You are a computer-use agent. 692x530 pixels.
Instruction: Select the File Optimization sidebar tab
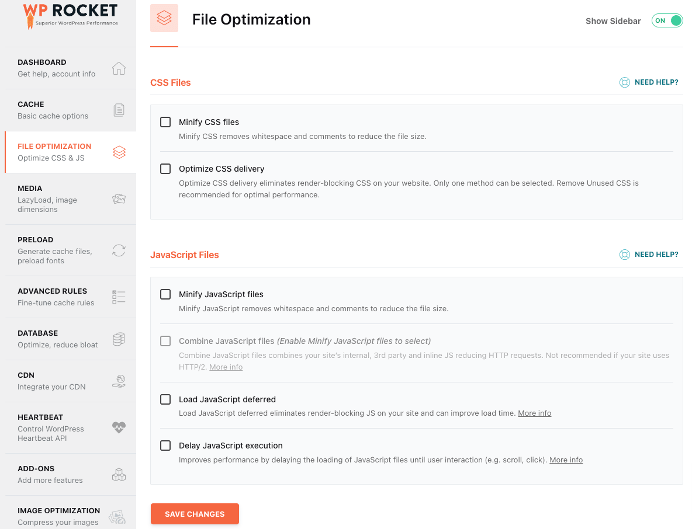60,152
